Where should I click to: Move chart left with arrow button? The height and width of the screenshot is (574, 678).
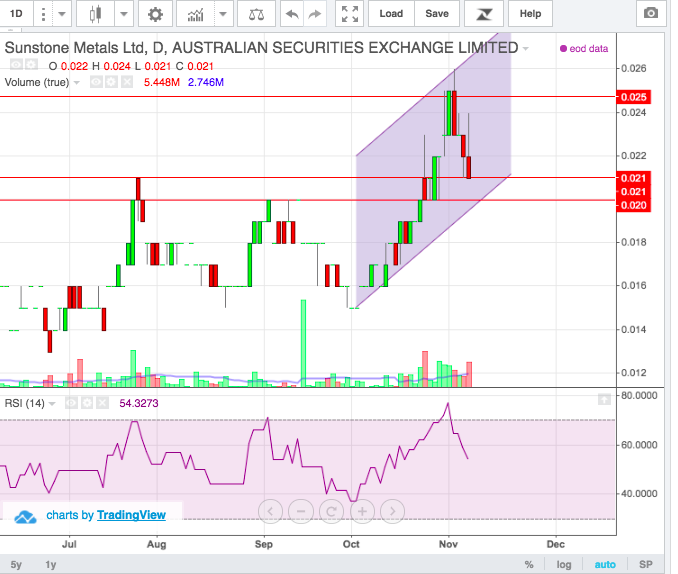click(x=270, y=511)
